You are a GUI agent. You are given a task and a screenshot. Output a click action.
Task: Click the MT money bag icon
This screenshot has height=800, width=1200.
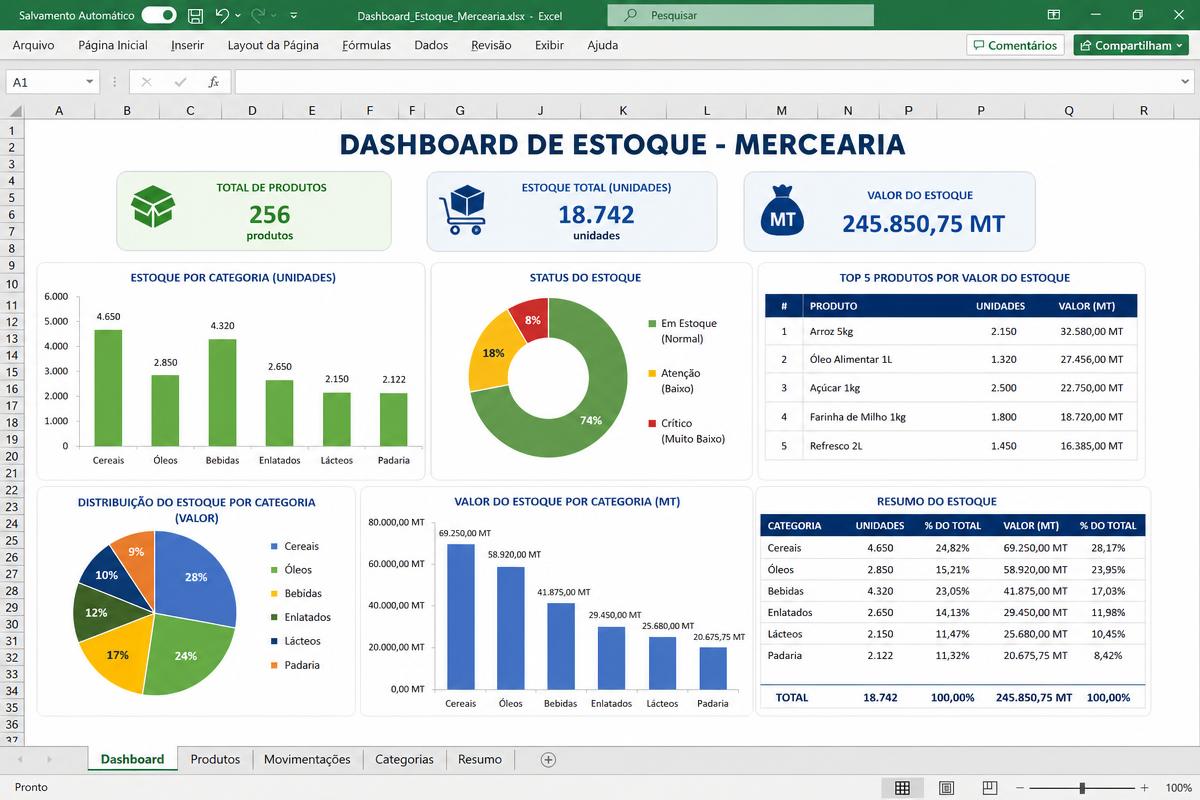pos(783,212)
